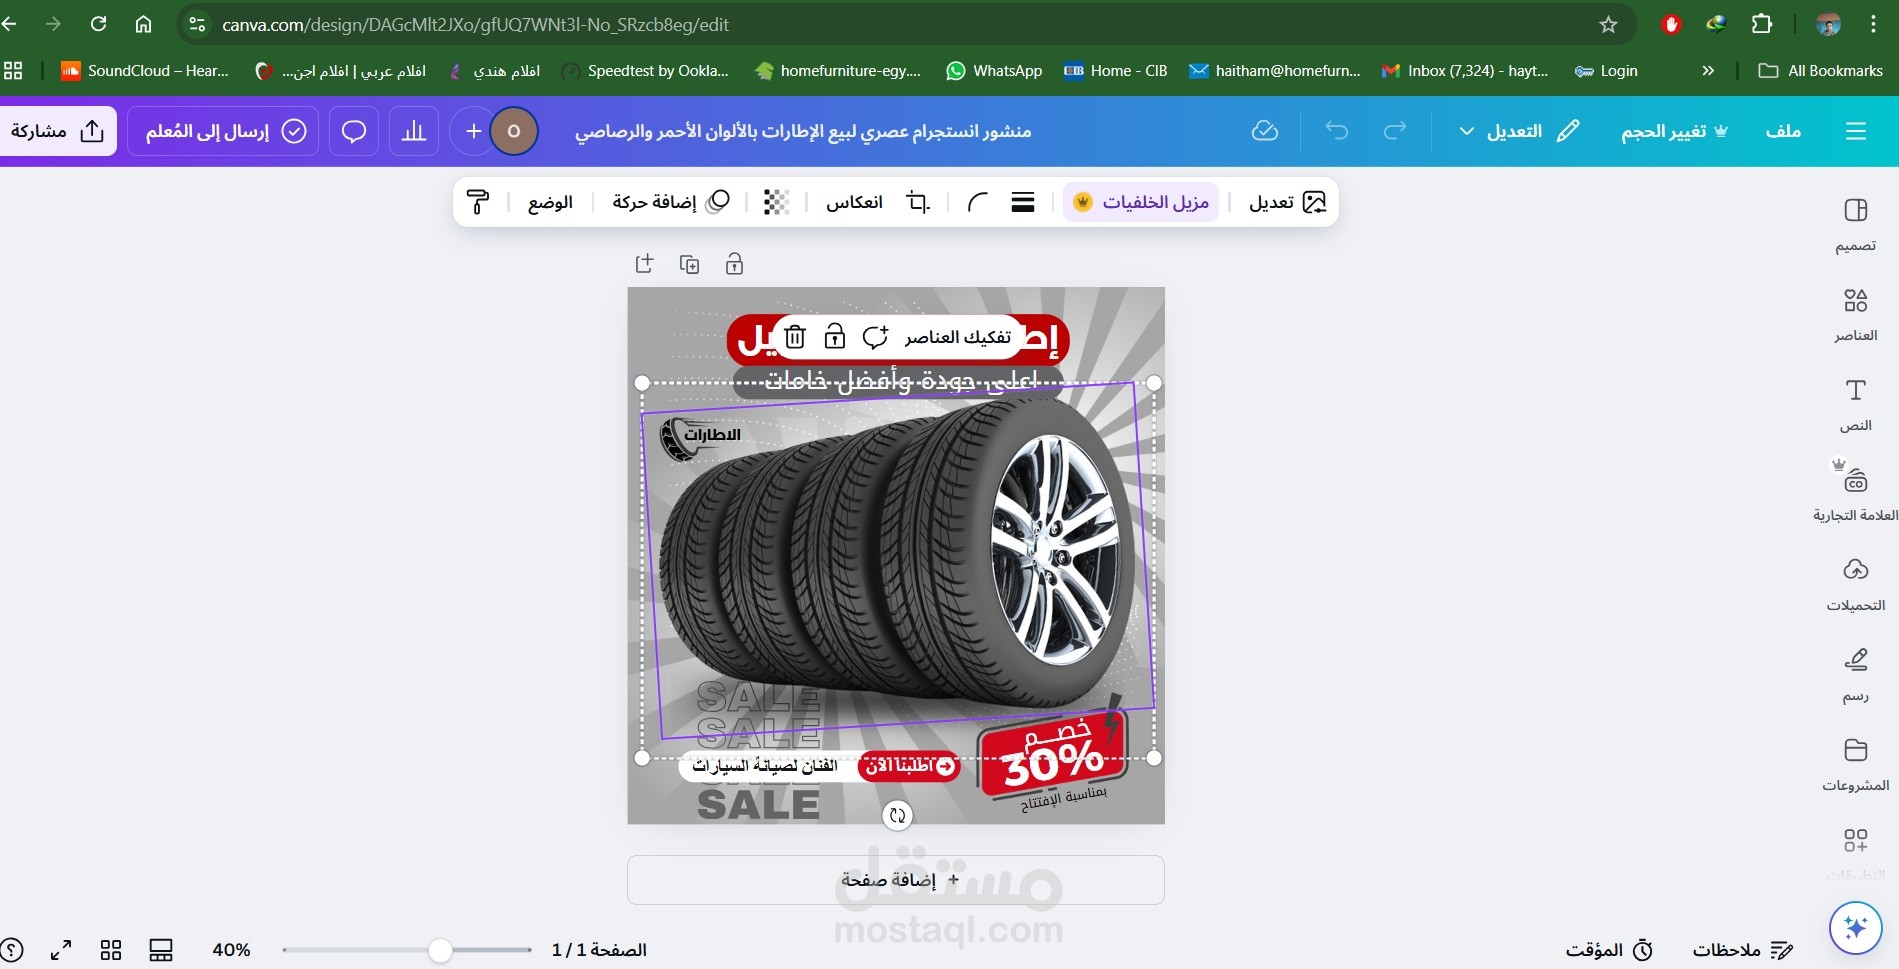Screen dimensions: 1899x969
Task: Enter fullscreen presentation mode
Action: pyautogui.click(x=61, y=950)
